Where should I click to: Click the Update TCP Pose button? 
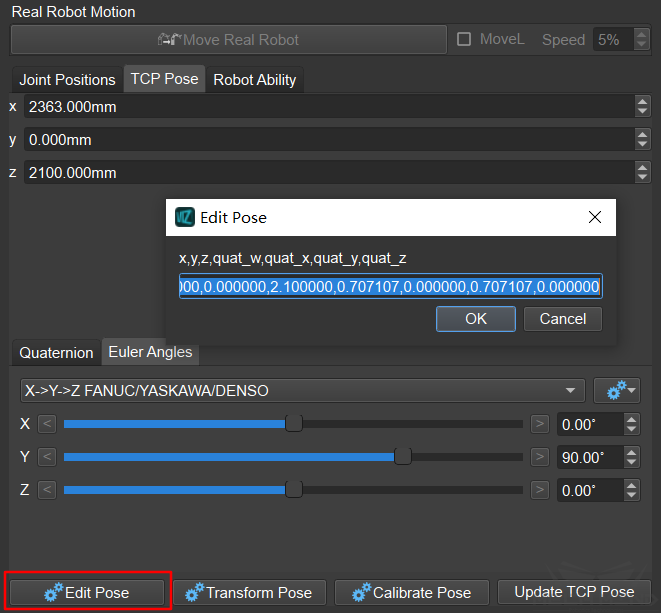[574, 592]
